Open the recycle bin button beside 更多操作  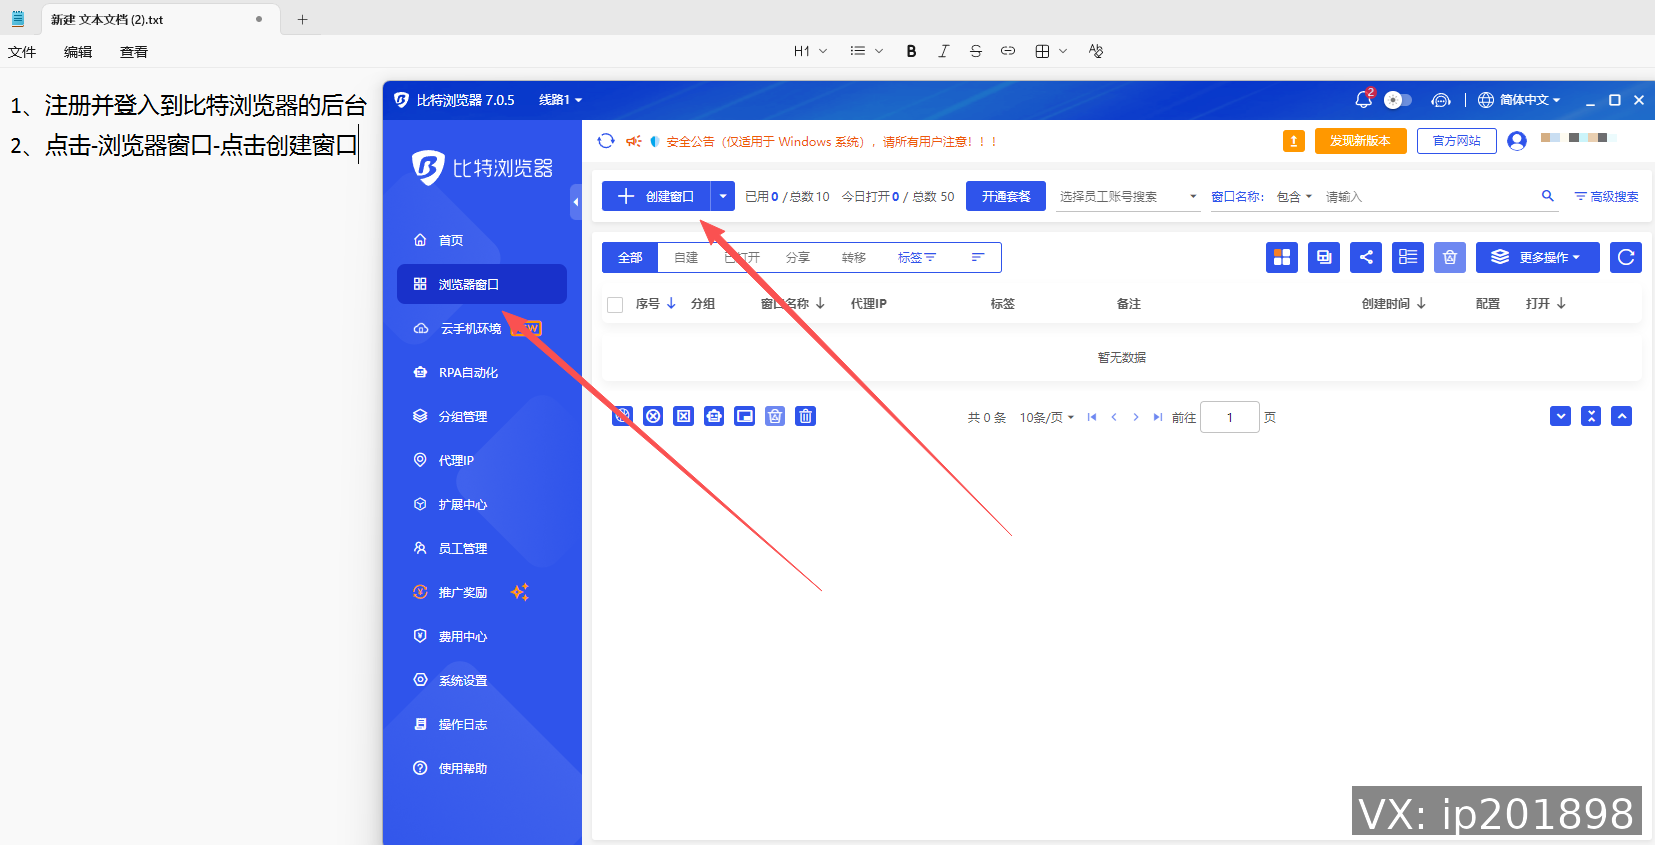point(1450,257)
